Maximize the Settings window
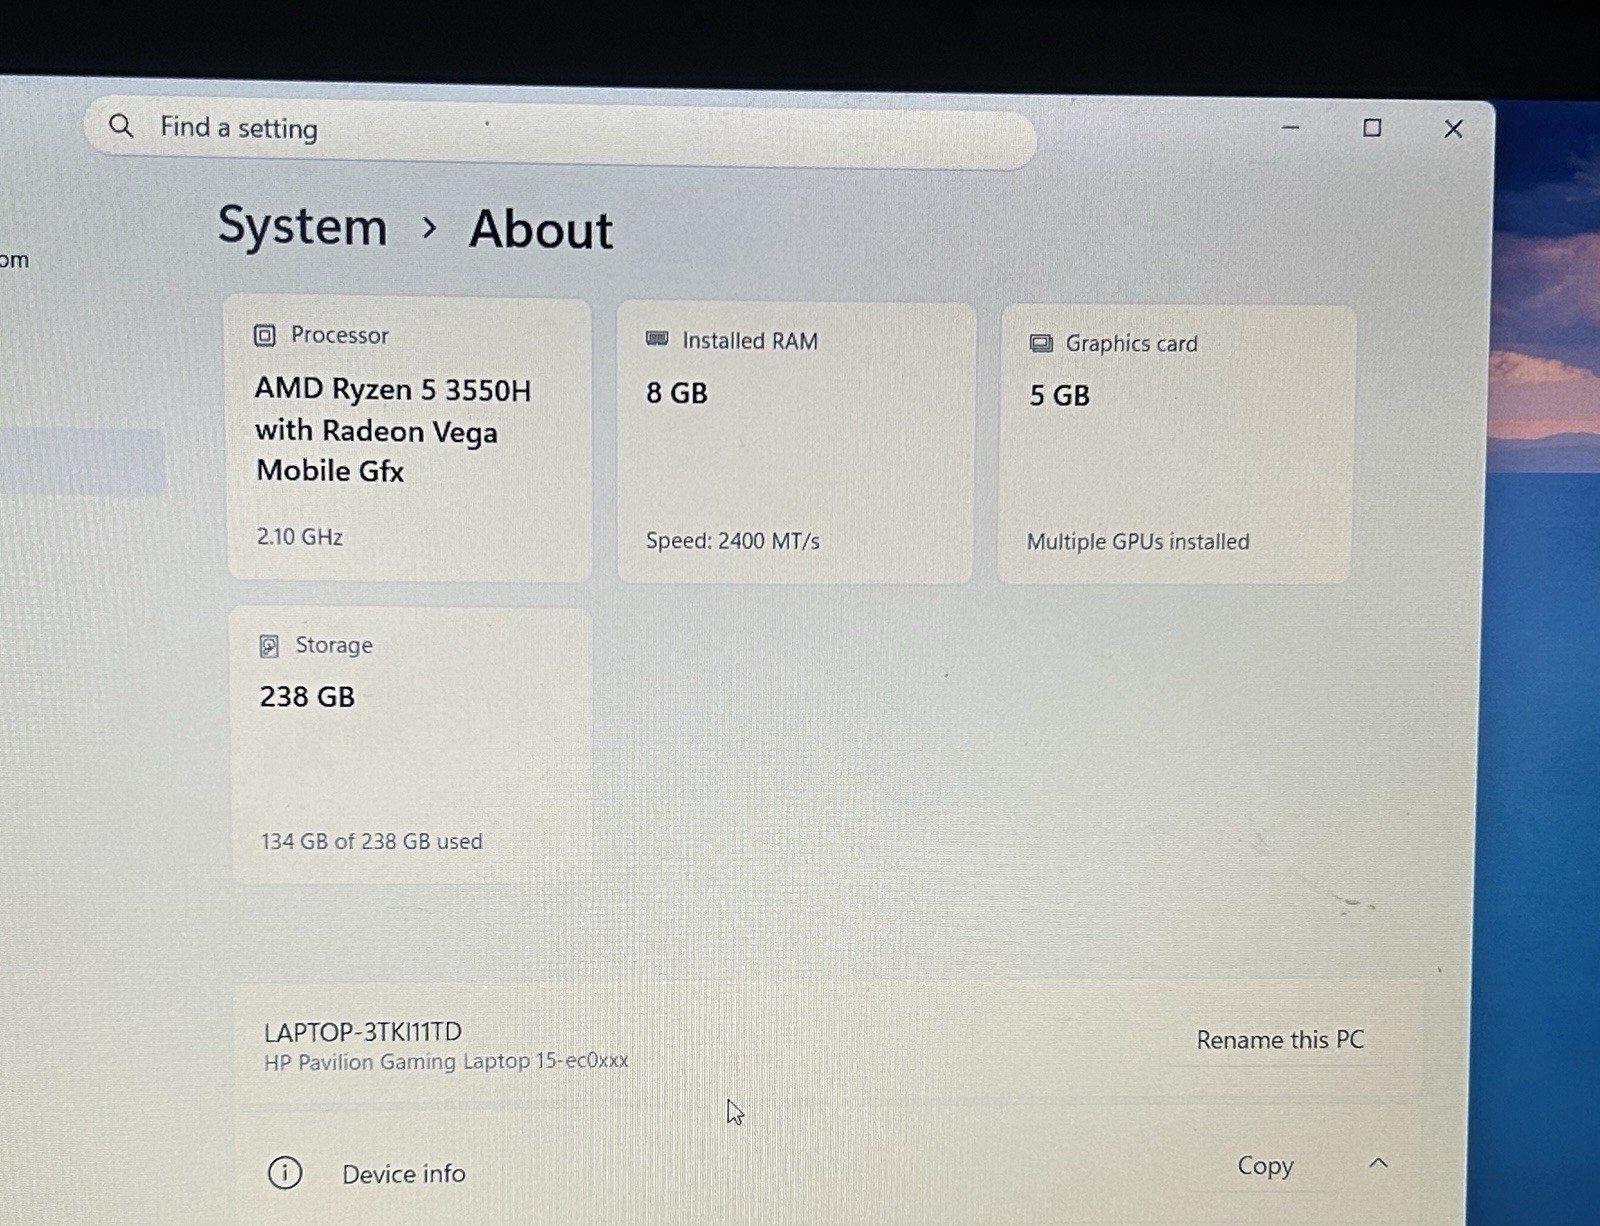Image resolution: width=1600 pixels, height=1226 pixels. tap(1372, 128)
